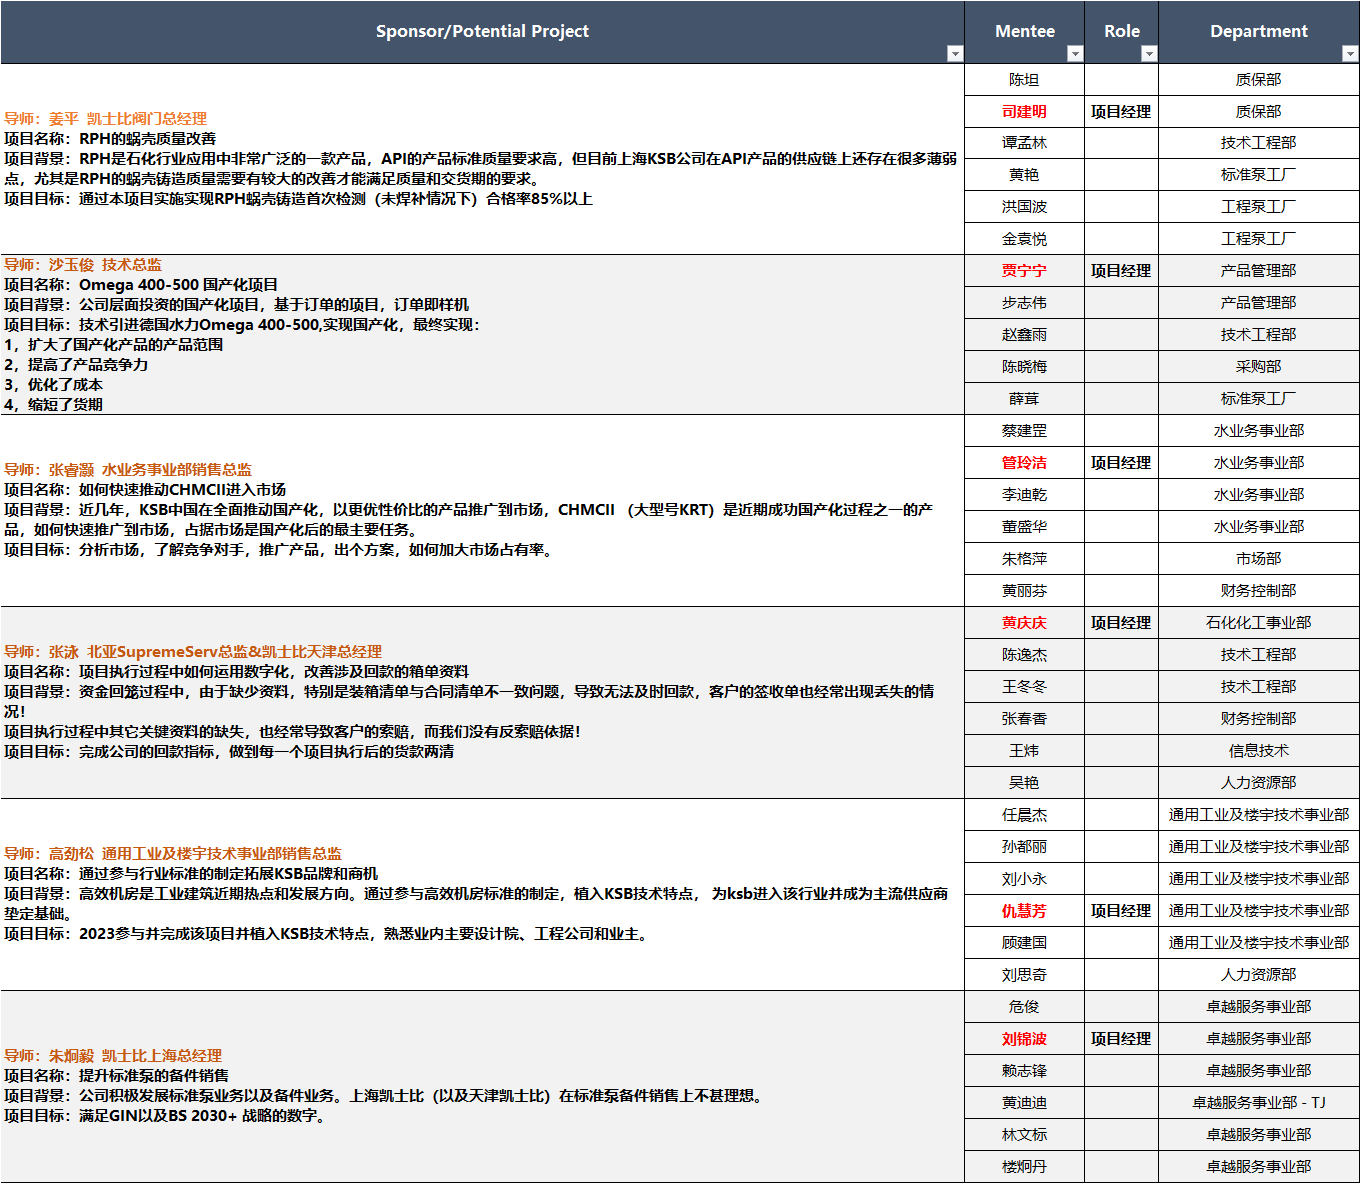Click the project cell for 导师 张泳 SupremeServ
The height and width of the screenshot is (1183, 1360).
coord(482,702)
